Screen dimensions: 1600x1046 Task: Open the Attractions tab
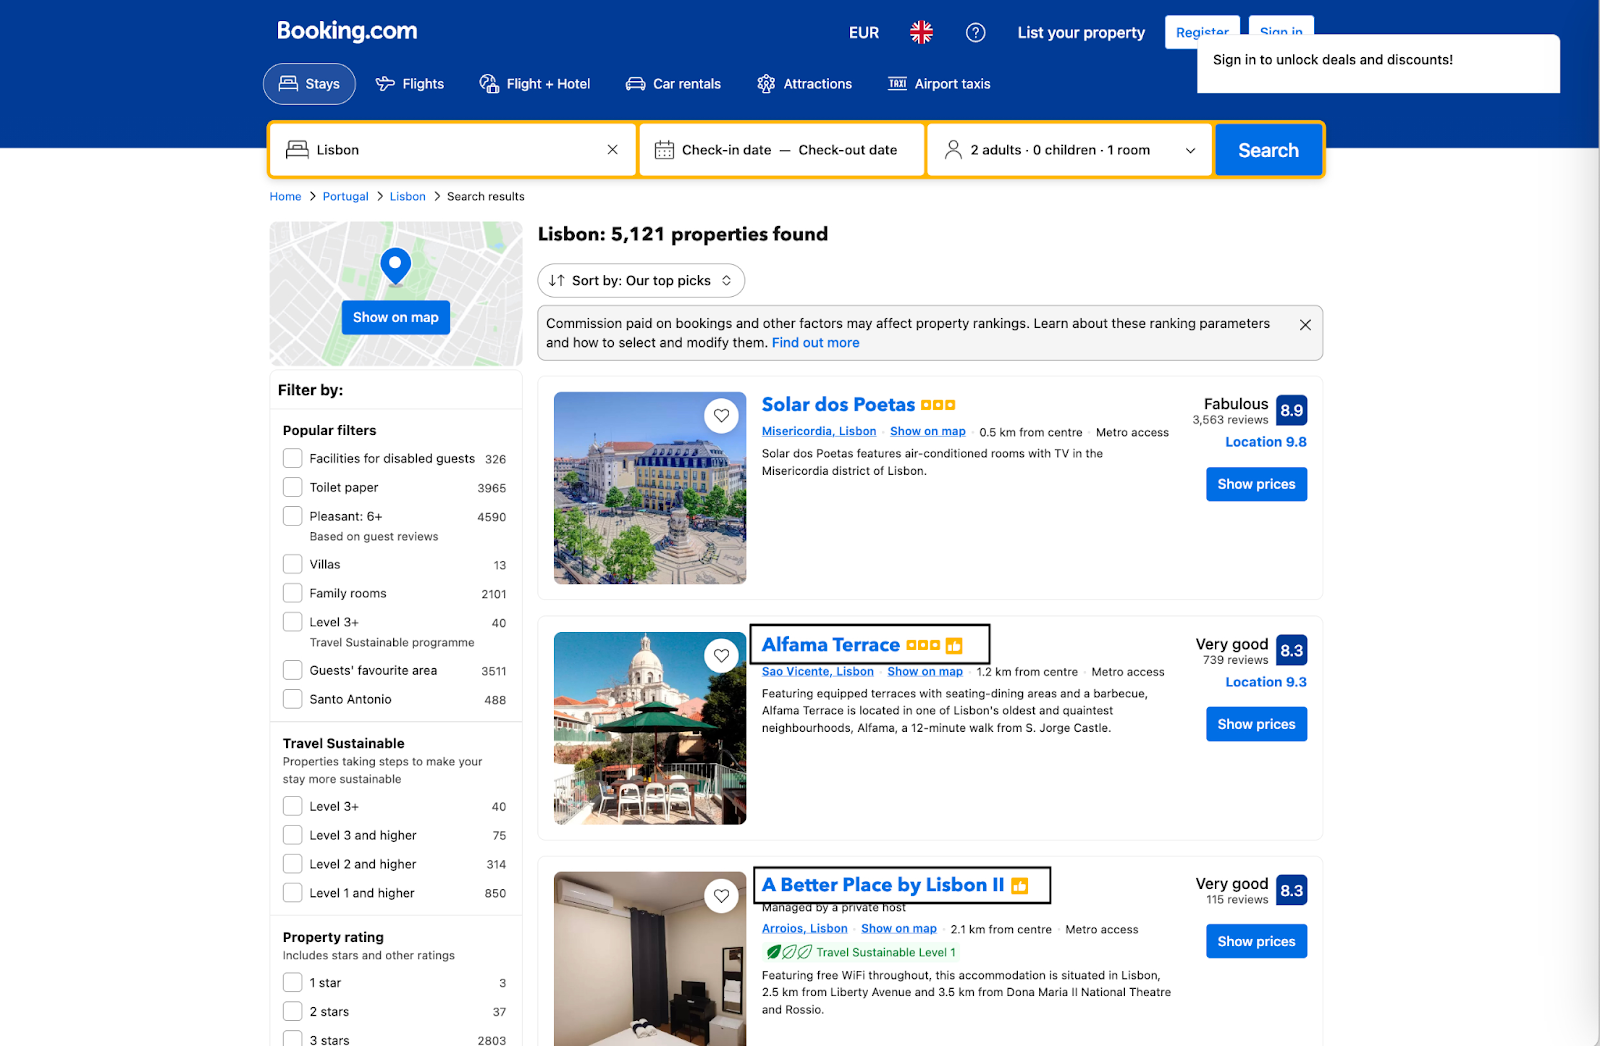pyautogui.click(x=805, y=84)
